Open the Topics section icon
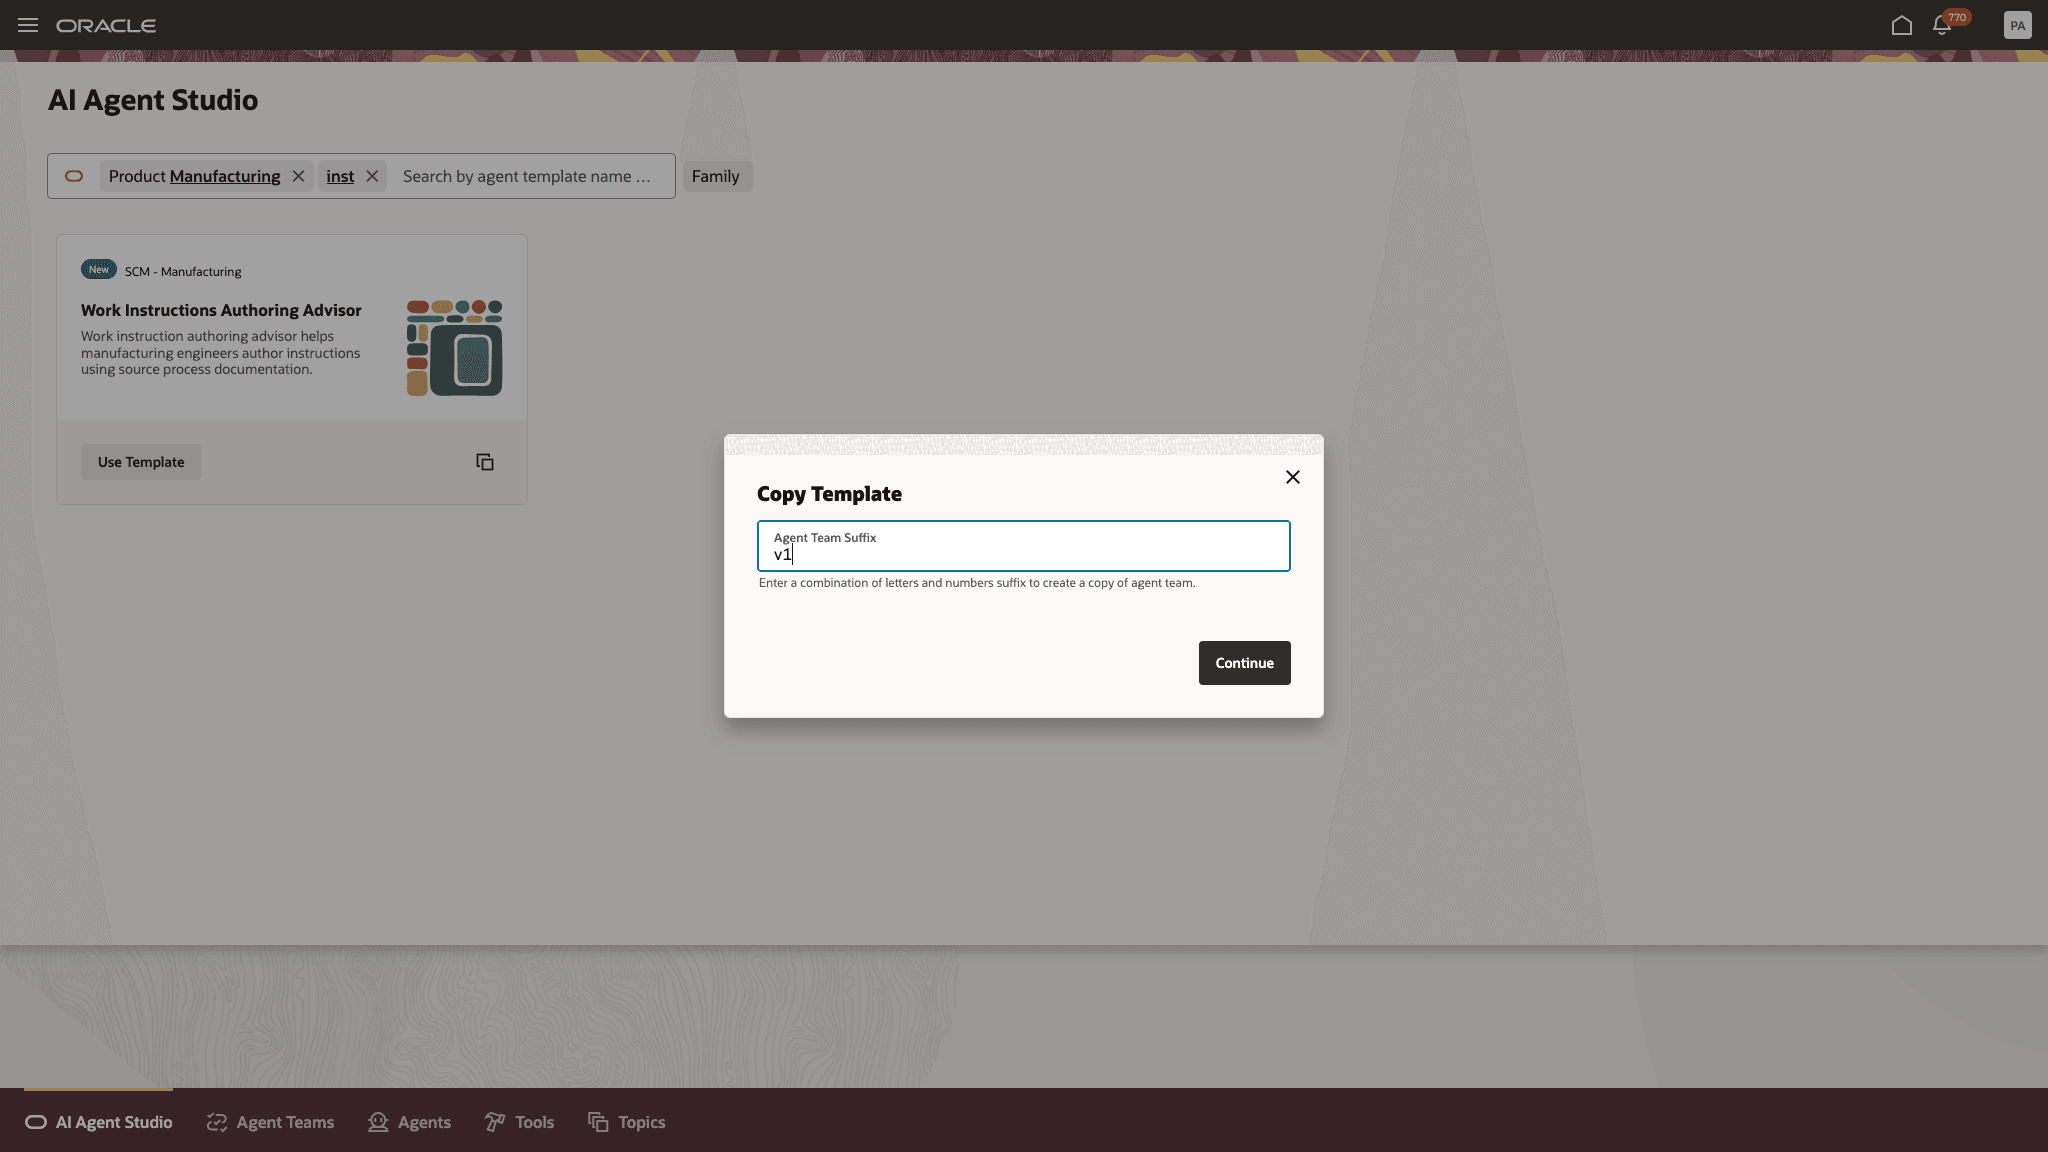The width and height of the screenshot is (2048, 1152). click(597, 1122)
